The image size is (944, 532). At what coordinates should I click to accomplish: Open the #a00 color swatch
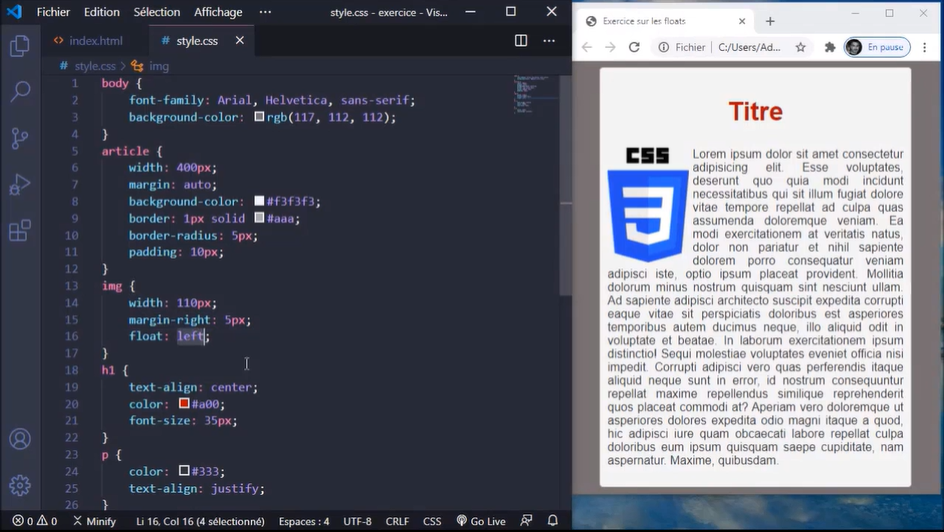[184, 403]
